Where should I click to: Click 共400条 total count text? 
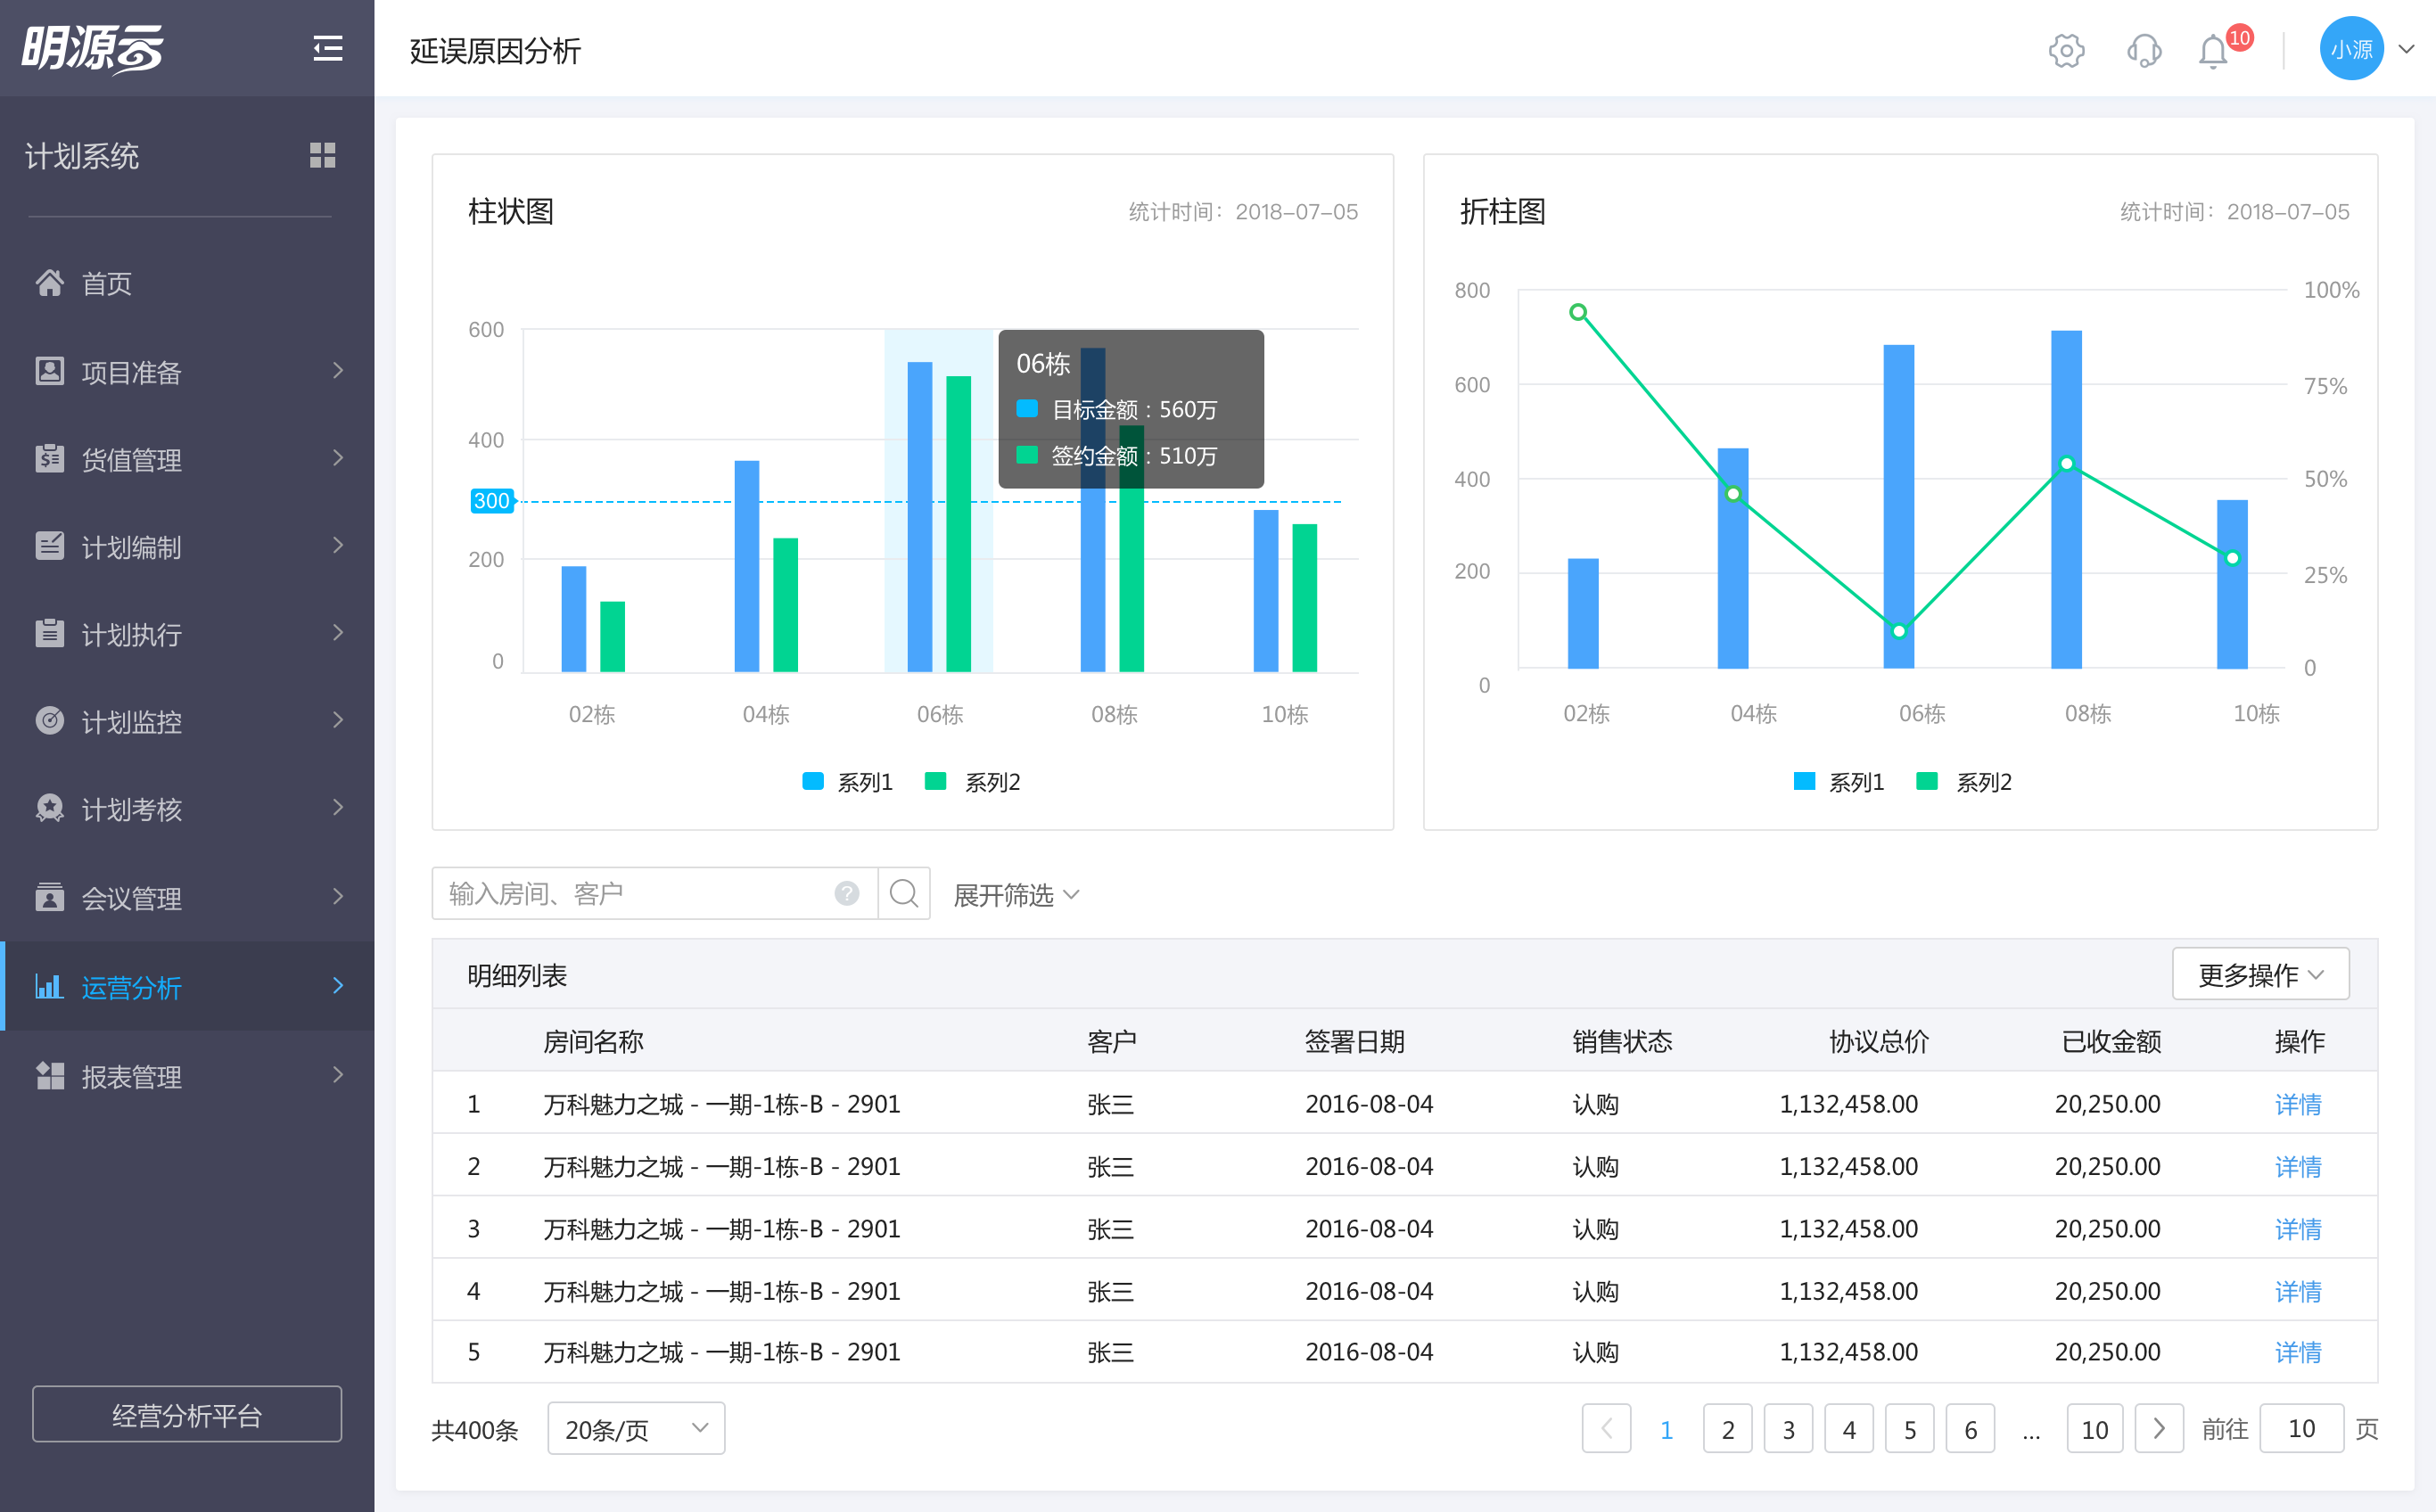pyautogui.click(x=475, y=1430)
